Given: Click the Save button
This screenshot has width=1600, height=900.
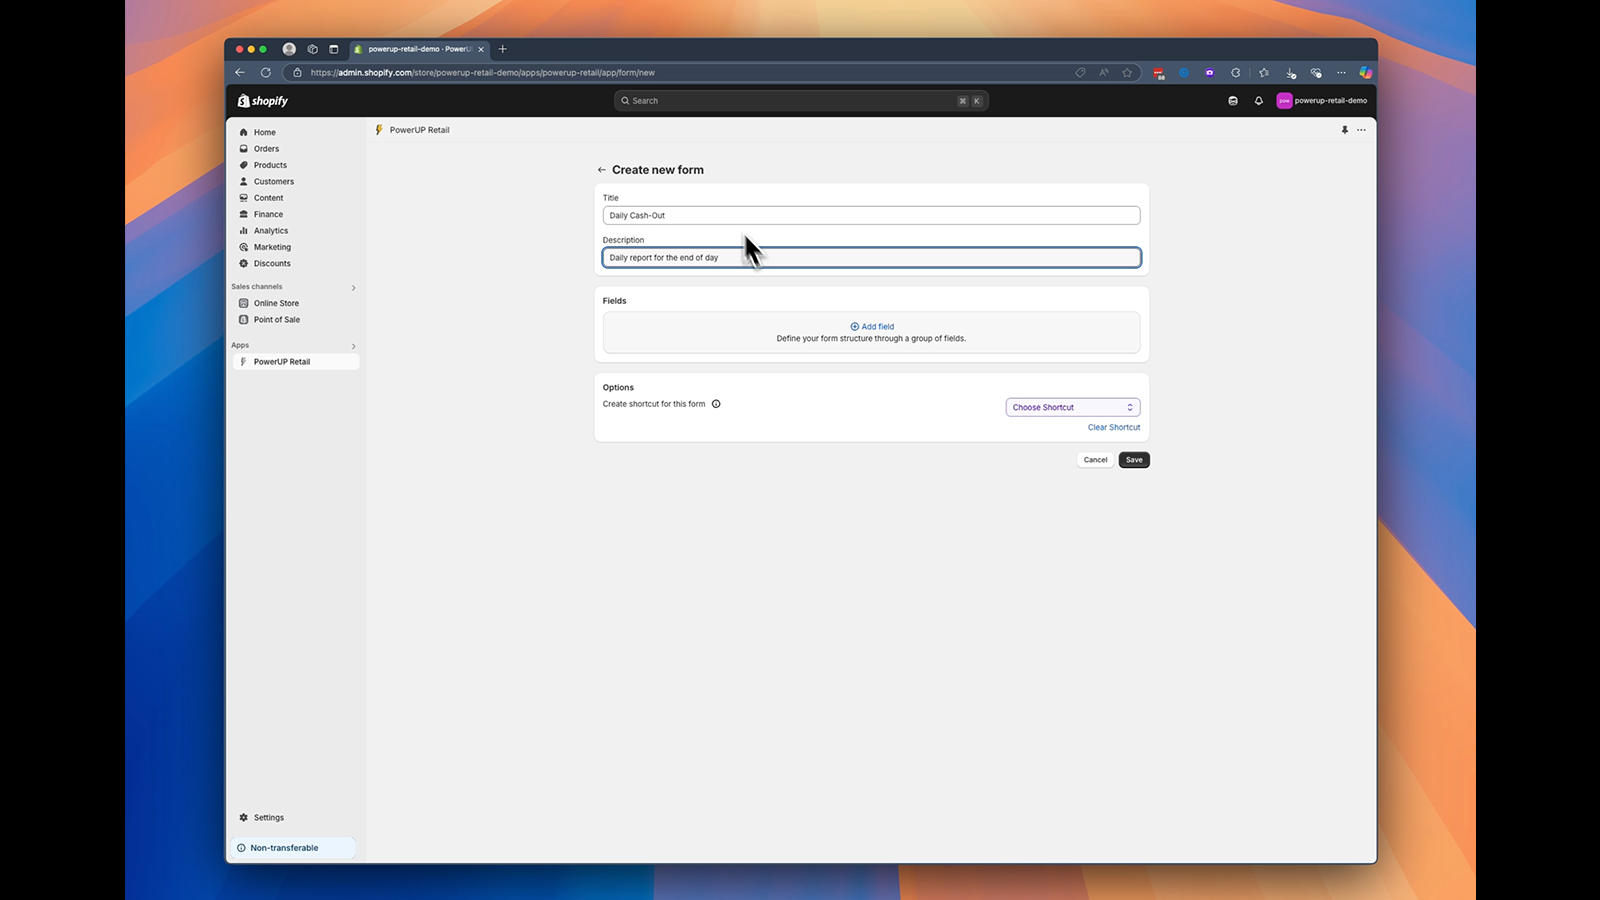Looking at the screenshot, I should coord(1133,460).
